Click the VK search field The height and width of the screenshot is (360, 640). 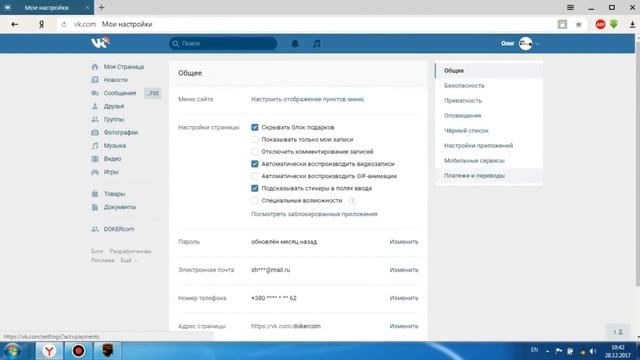pos(223,44)
